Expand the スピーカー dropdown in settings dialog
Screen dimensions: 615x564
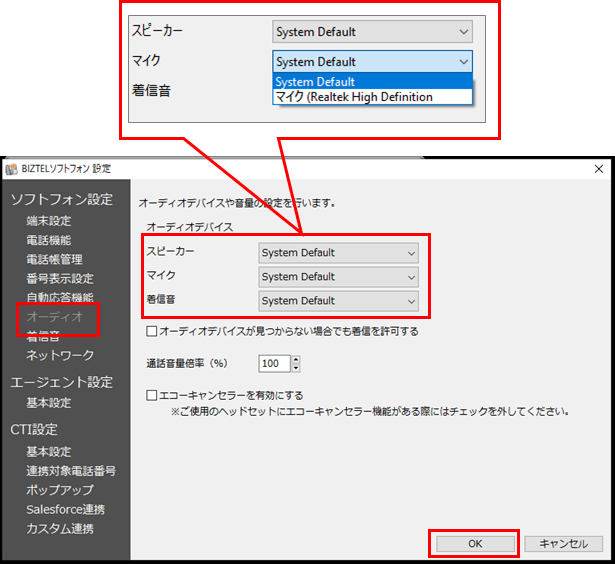(338, 253)
